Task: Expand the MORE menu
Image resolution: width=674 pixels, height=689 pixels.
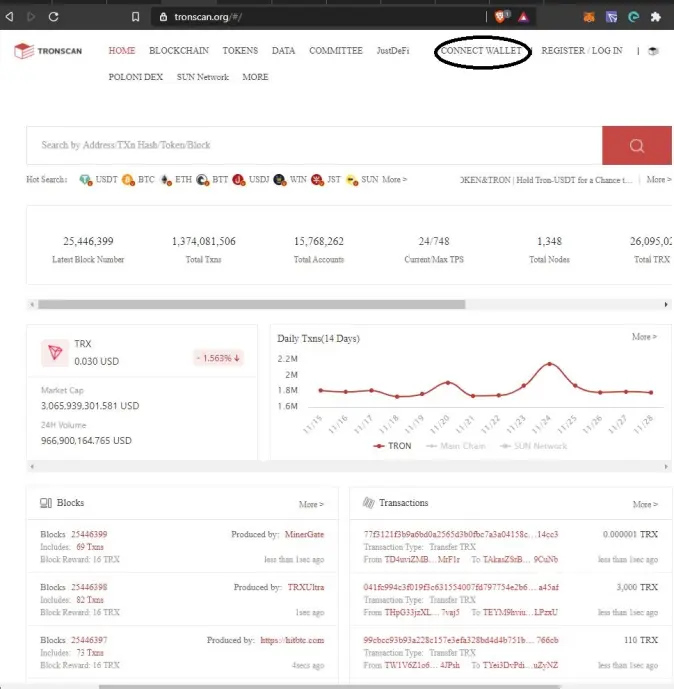Action: 255,77
